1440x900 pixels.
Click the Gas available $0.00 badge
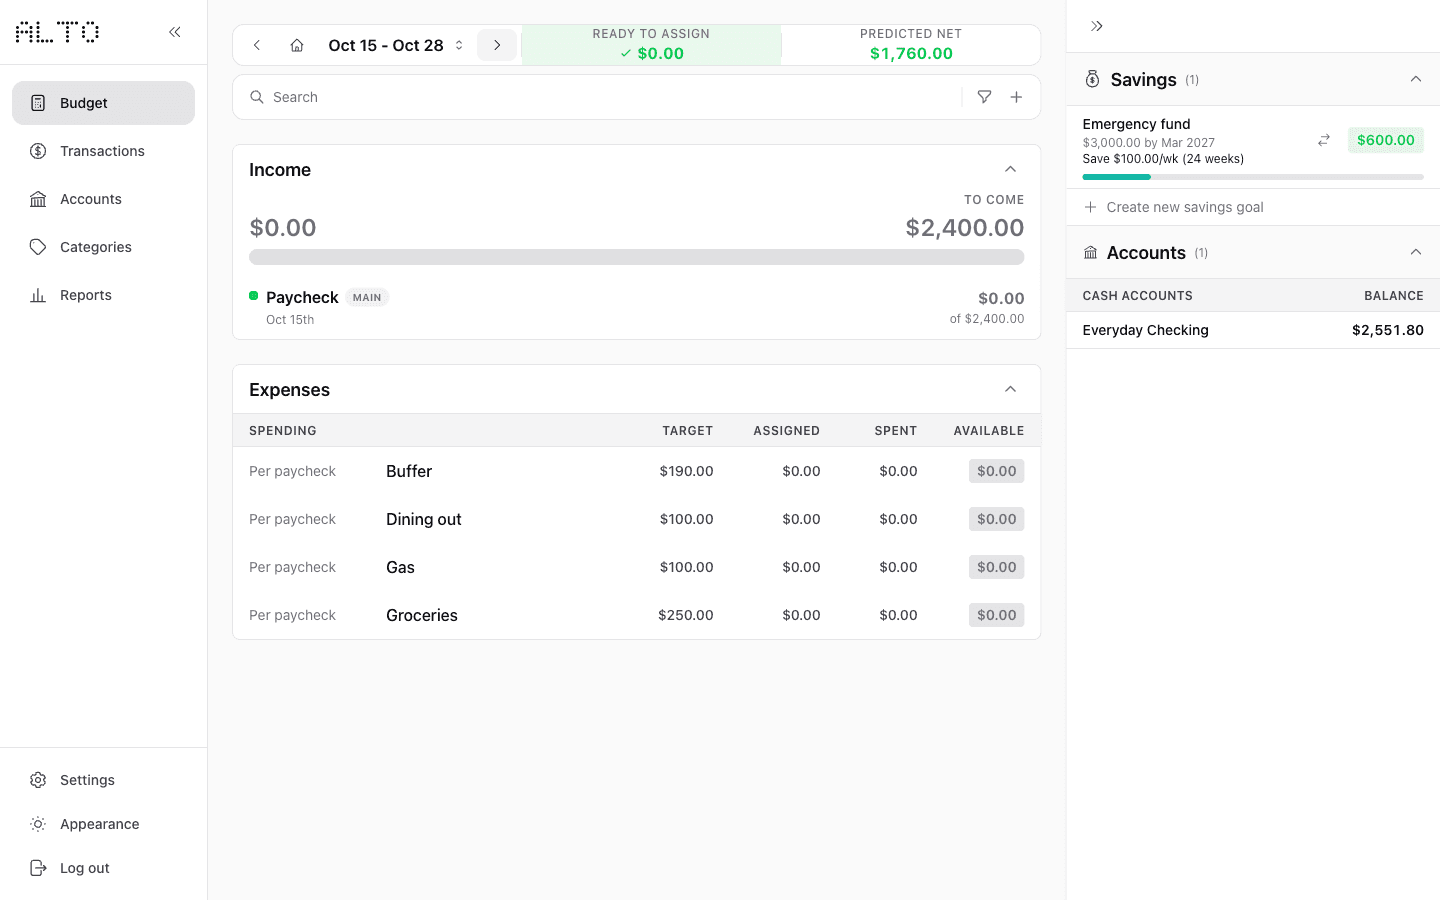[996, 567]
